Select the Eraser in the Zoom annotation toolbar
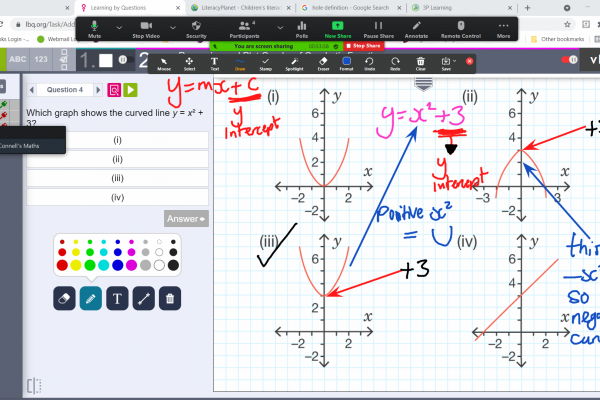 point(323,65)
